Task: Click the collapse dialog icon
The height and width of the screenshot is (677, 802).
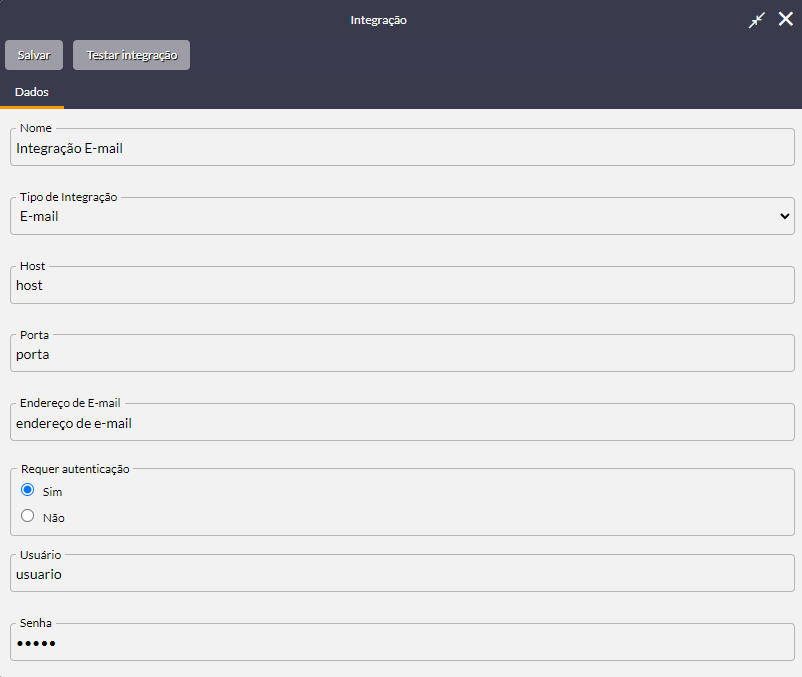Action: pos(756,20)
